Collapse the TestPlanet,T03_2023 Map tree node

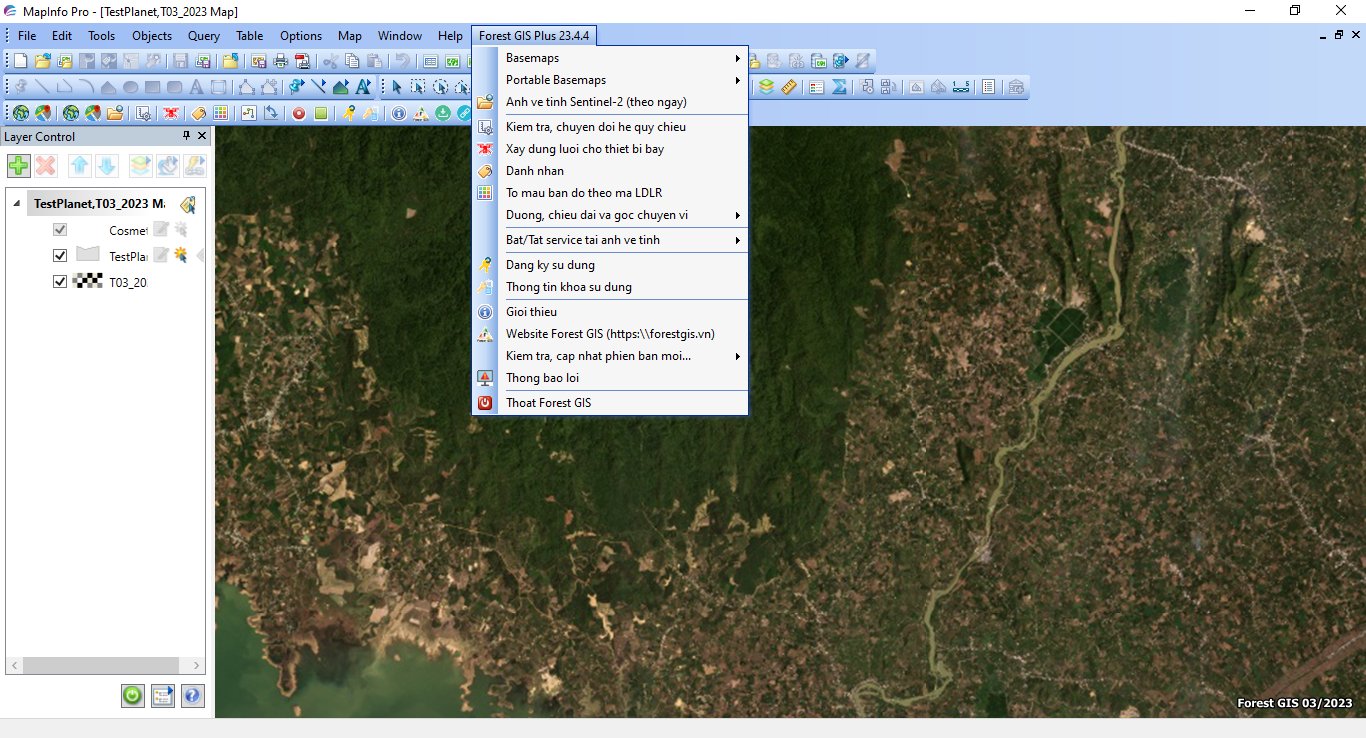[x=16, y=204]
